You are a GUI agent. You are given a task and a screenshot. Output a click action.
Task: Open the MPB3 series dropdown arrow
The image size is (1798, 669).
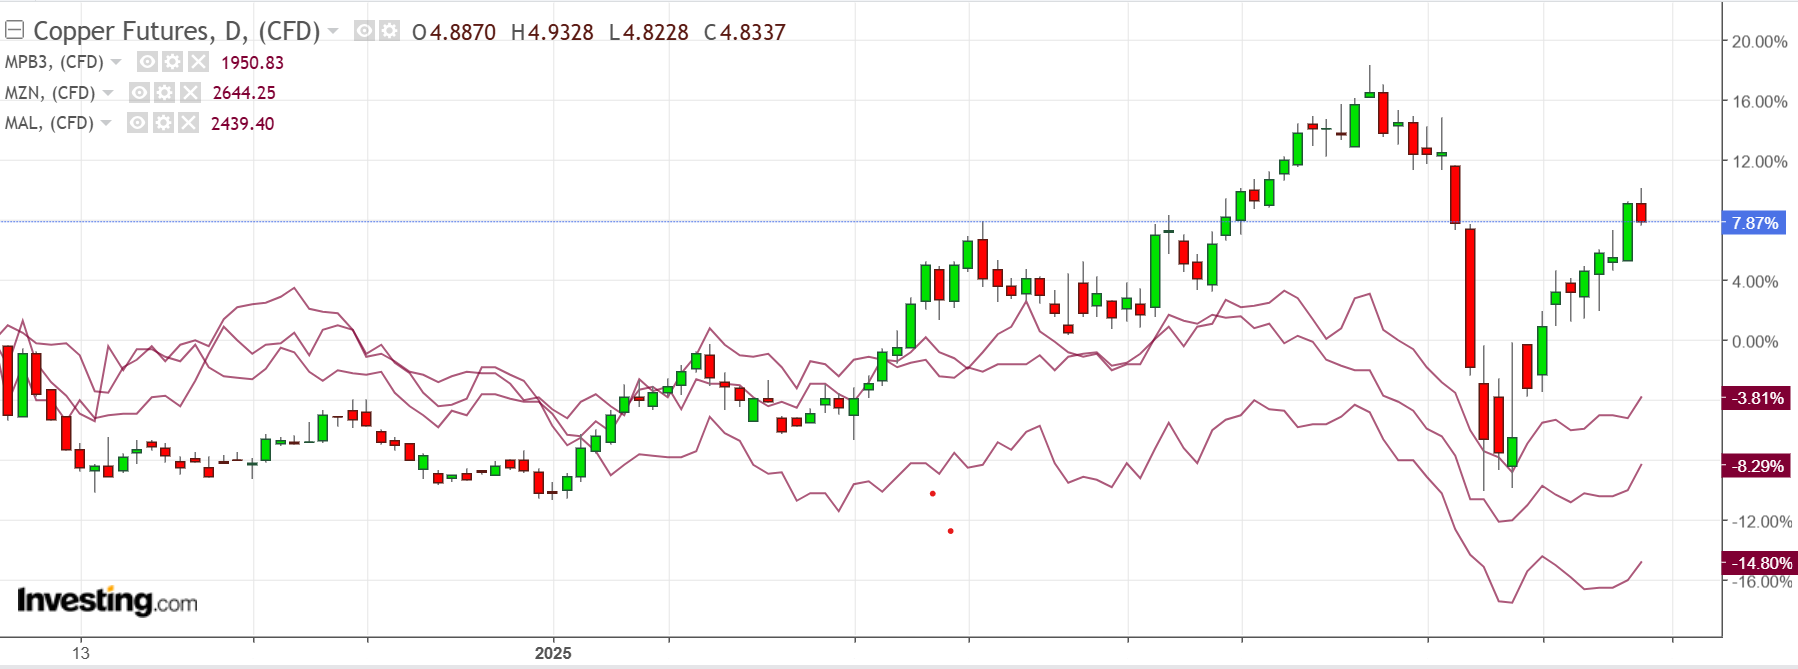tap(116, 62)
